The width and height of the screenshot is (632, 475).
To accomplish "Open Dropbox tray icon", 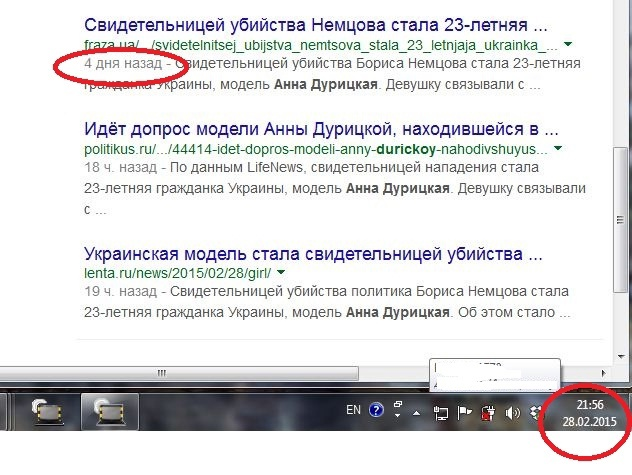I will pyautogui.click(x=536, y=412).
